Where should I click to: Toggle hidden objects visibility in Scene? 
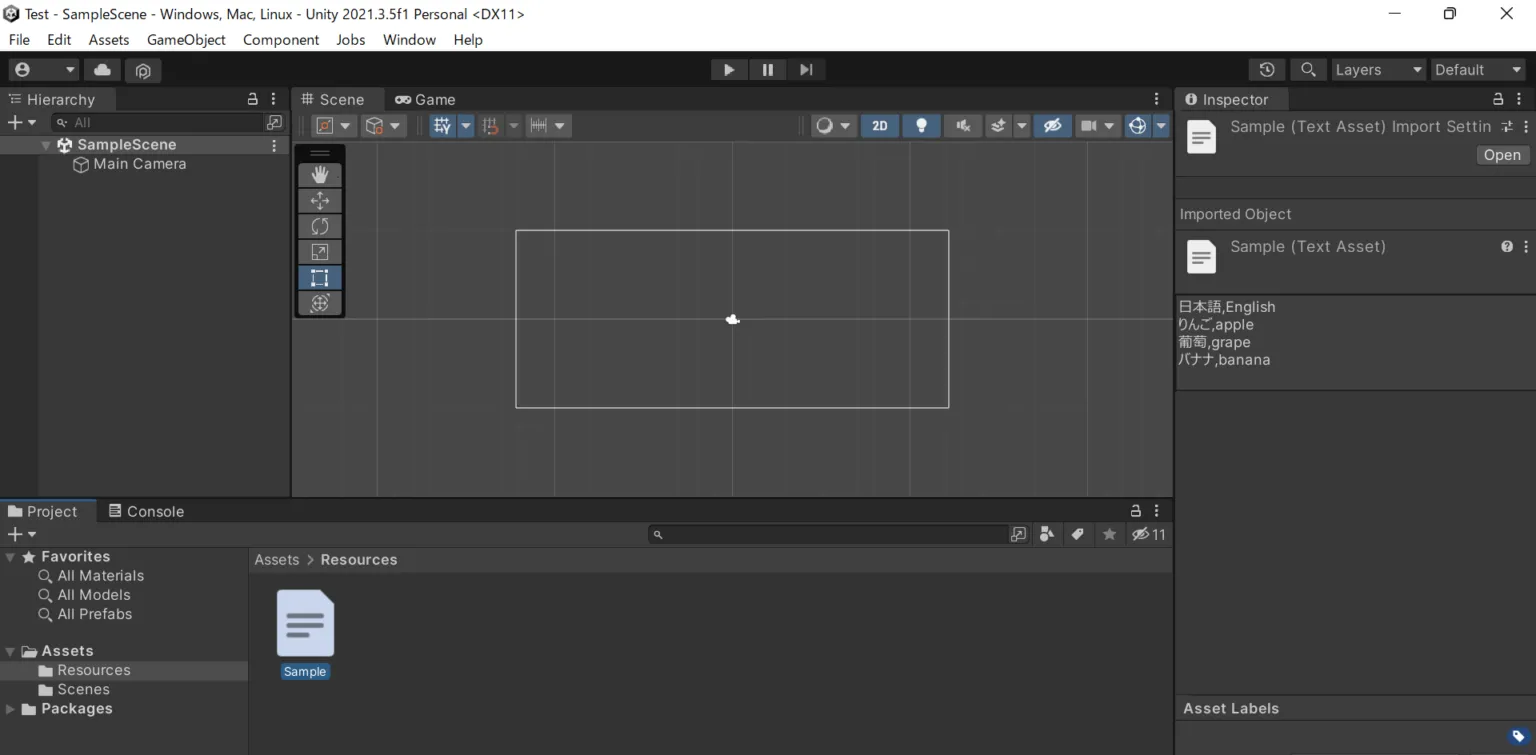tap(1052, 126)
